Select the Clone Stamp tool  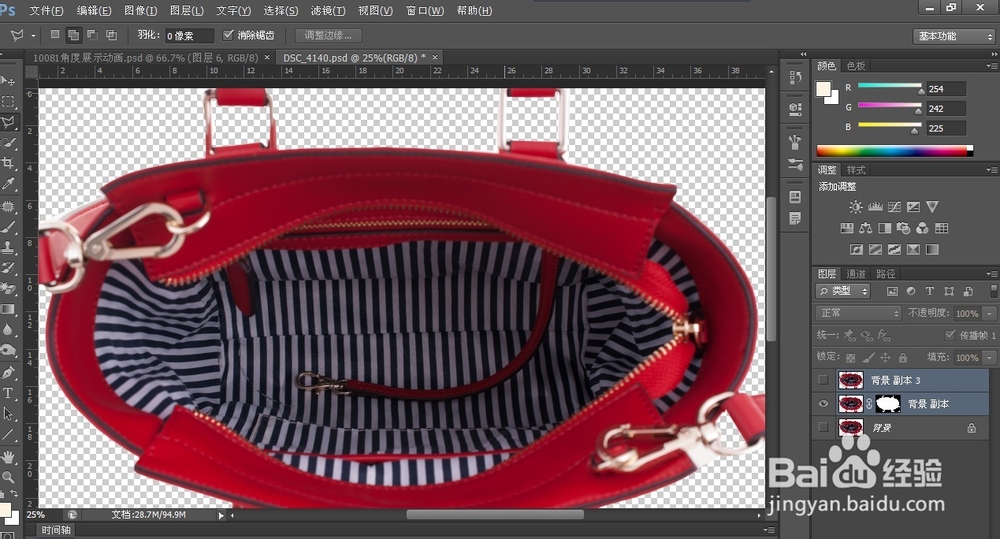click(x=8, y=247)
